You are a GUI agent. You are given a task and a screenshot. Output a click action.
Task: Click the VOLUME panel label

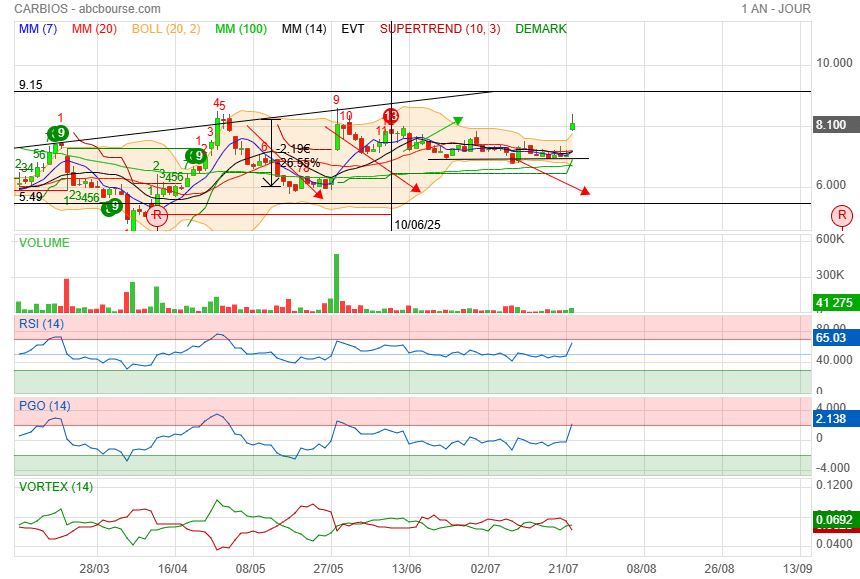click(x=44, y=243)
